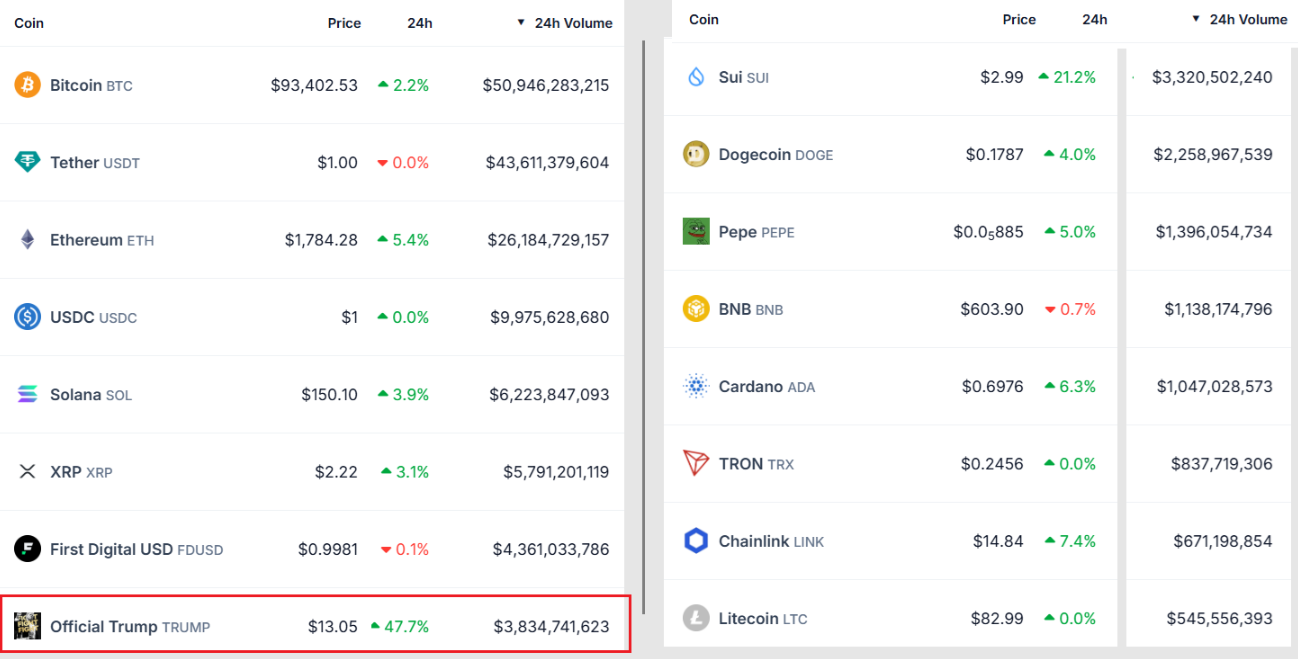The width and height of the screenshot is (1298, 659).
Task: Sort left table by 24h Volume arrow
Action: coord(521,22)
